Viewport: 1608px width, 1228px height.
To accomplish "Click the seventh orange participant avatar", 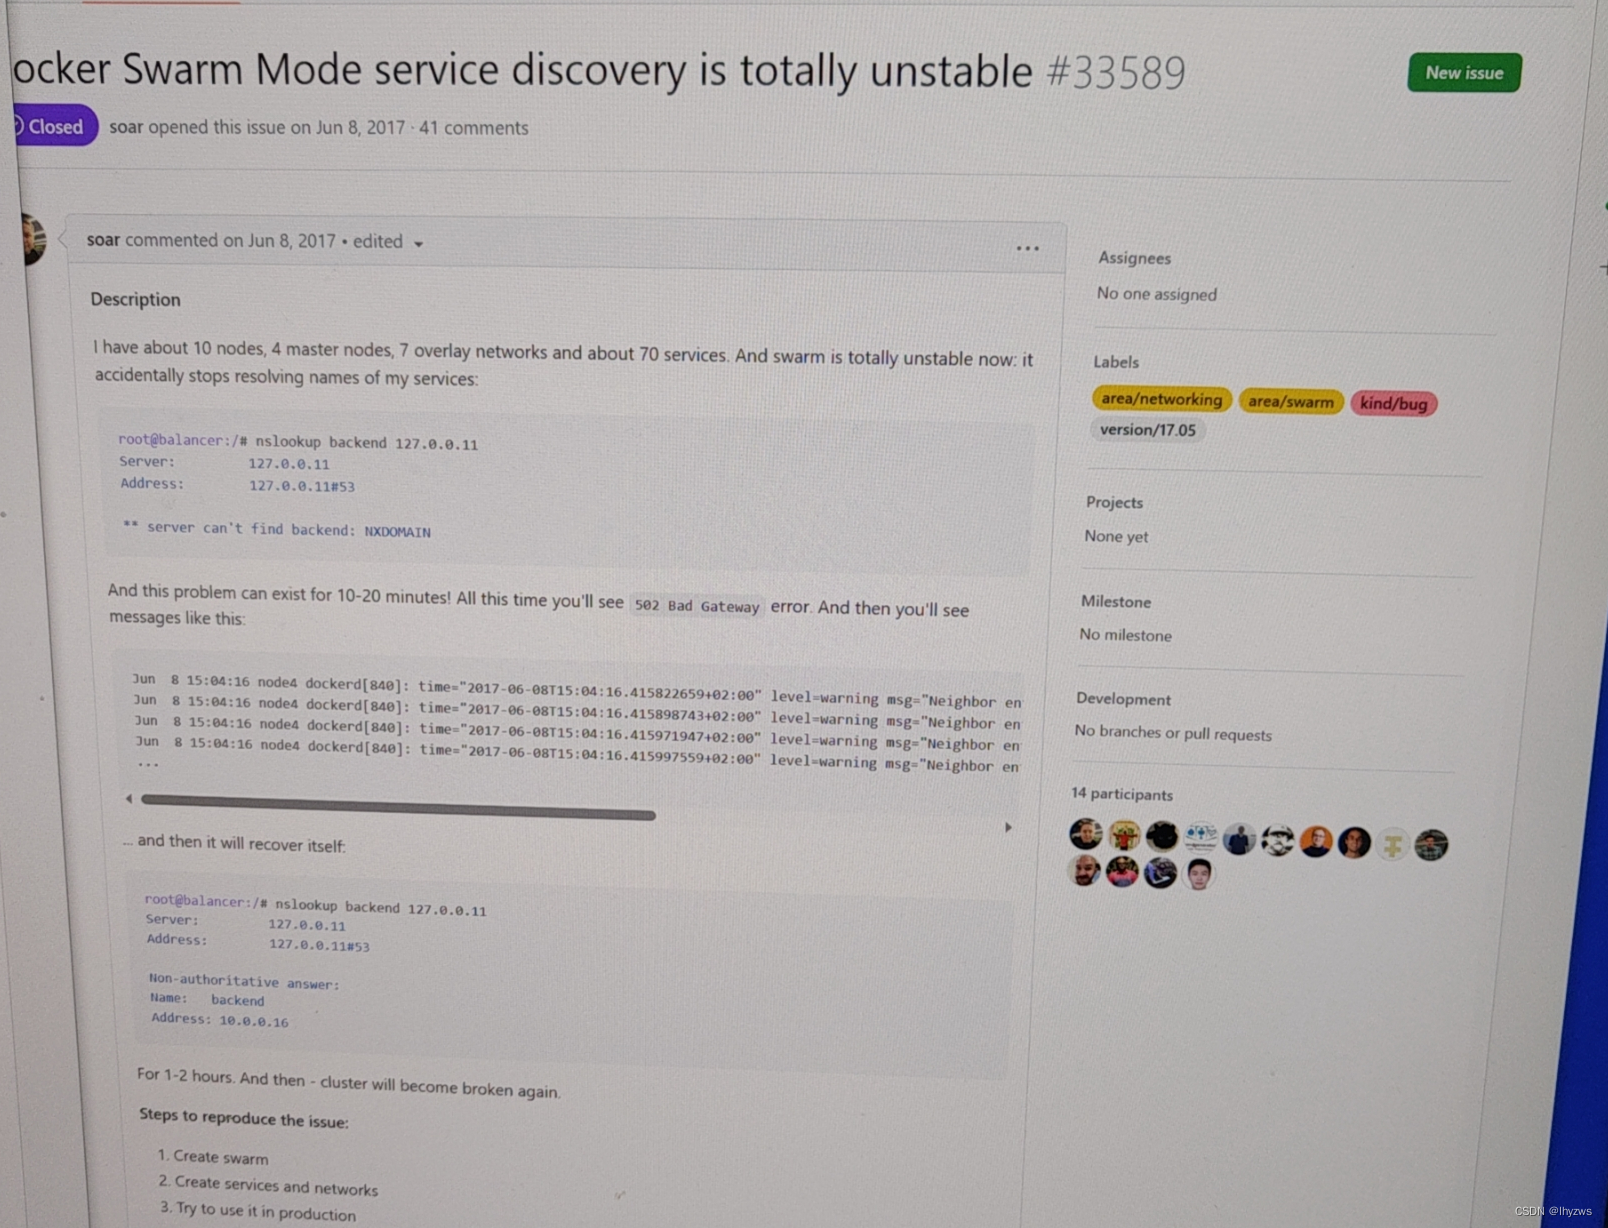I will 1316,842.
